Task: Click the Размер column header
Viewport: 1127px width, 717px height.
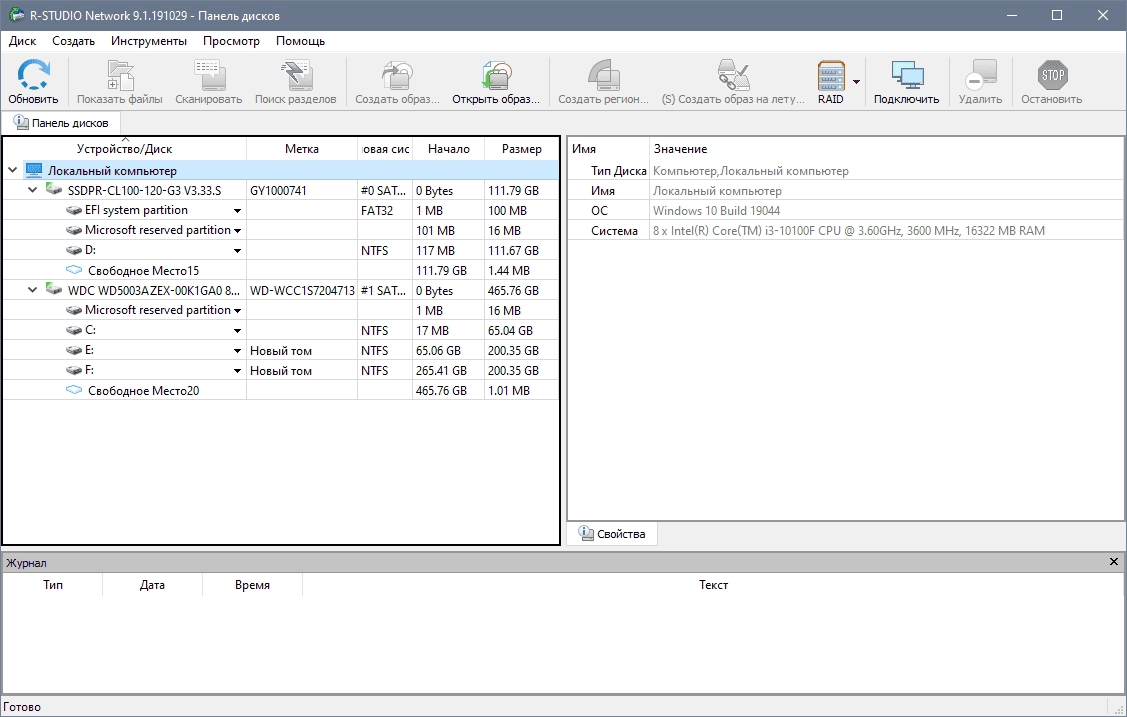Action: click(x=521, y=149)
